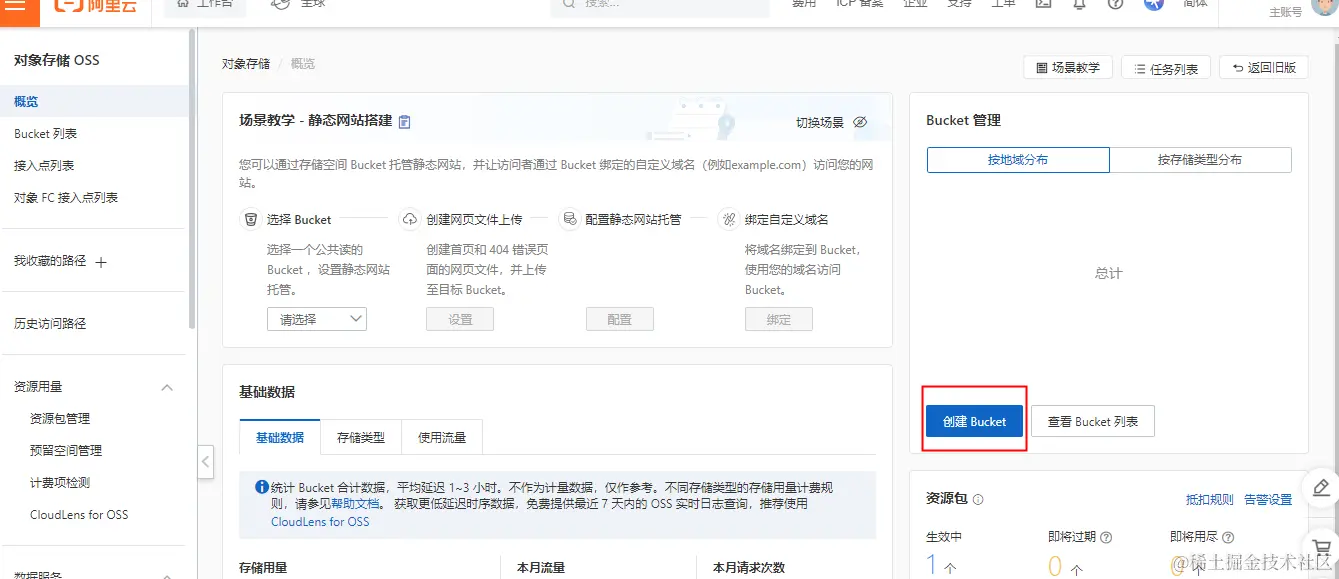Open the 抵扣规则 link
This screenshot has height=579, width=1339.
pyautogui.click(x=1209, y=500)
